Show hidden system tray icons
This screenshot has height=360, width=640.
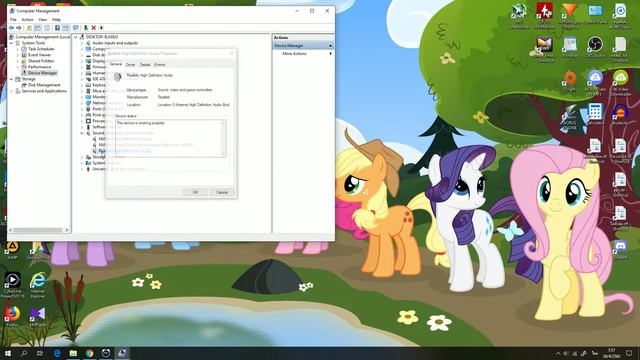558,353
